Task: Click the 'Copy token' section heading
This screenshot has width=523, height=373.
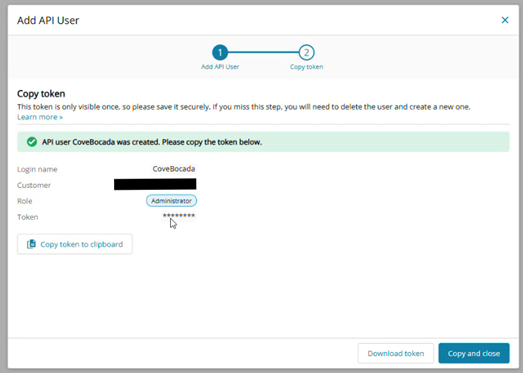Action: click(x=41, y=94)
